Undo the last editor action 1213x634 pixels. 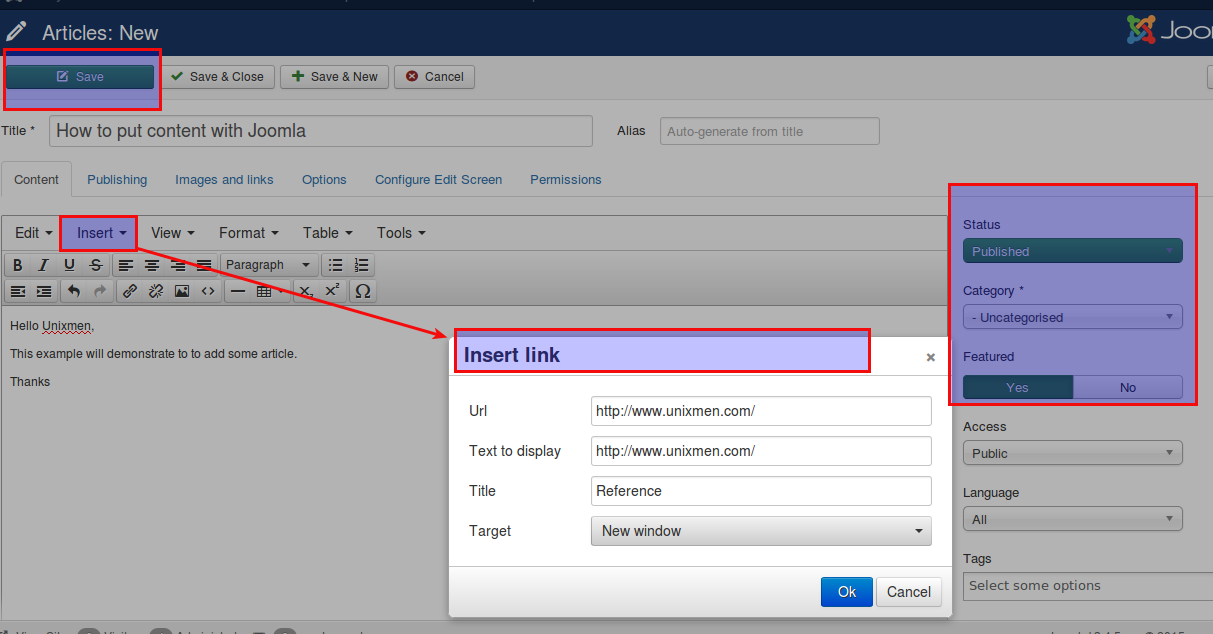73,291
